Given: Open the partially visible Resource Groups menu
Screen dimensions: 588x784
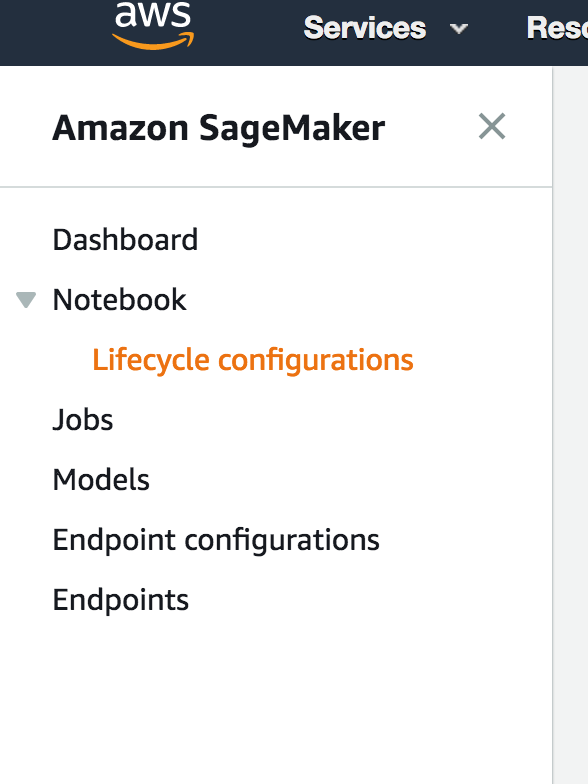Looking at the screenshot, I should pyautogui.click(x=557, y=28).
